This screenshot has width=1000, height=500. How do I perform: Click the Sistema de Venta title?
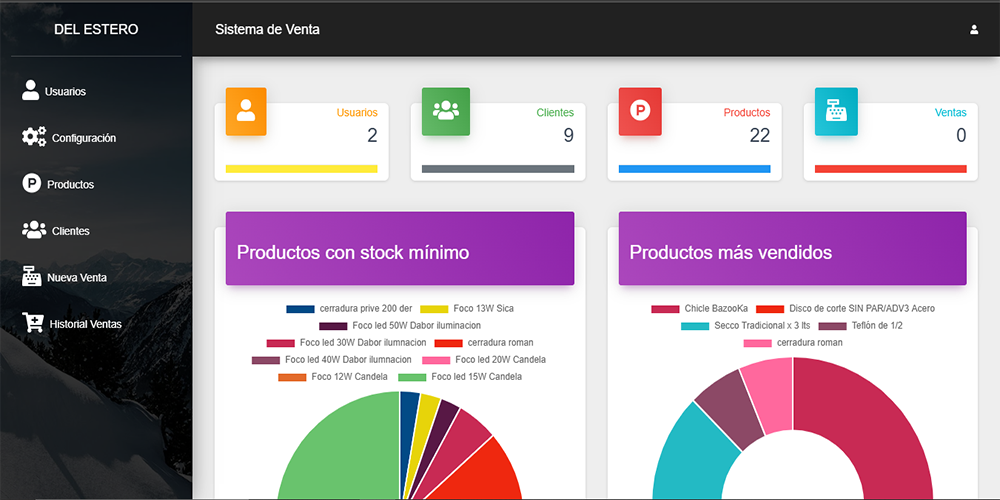pyautogui.click(x=267, y=29)
